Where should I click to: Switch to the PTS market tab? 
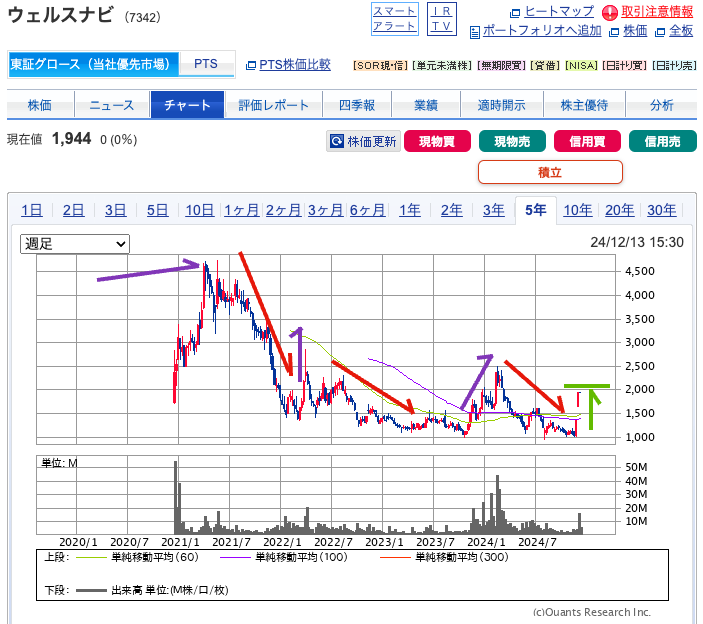pos(206,64)
